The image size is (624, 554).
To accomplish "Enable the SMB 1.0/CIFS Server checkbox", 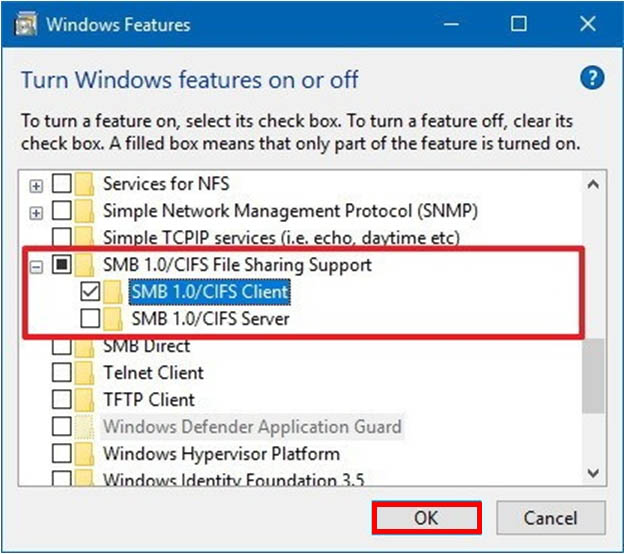I will pyautogui.click(x=90, y=319).
